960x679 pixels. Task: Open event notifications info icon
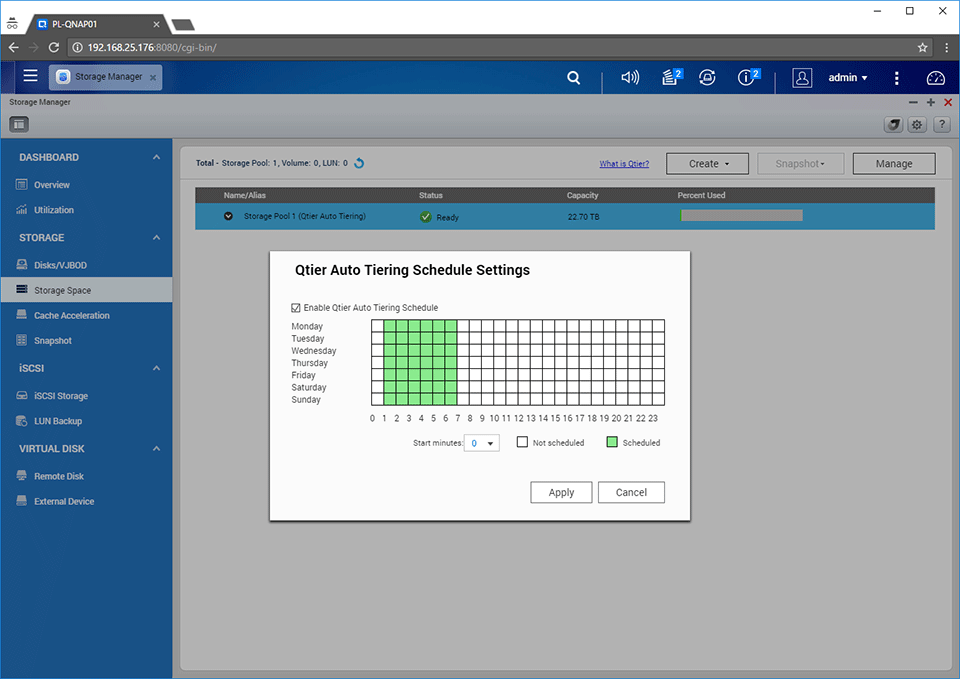(748, 77)
